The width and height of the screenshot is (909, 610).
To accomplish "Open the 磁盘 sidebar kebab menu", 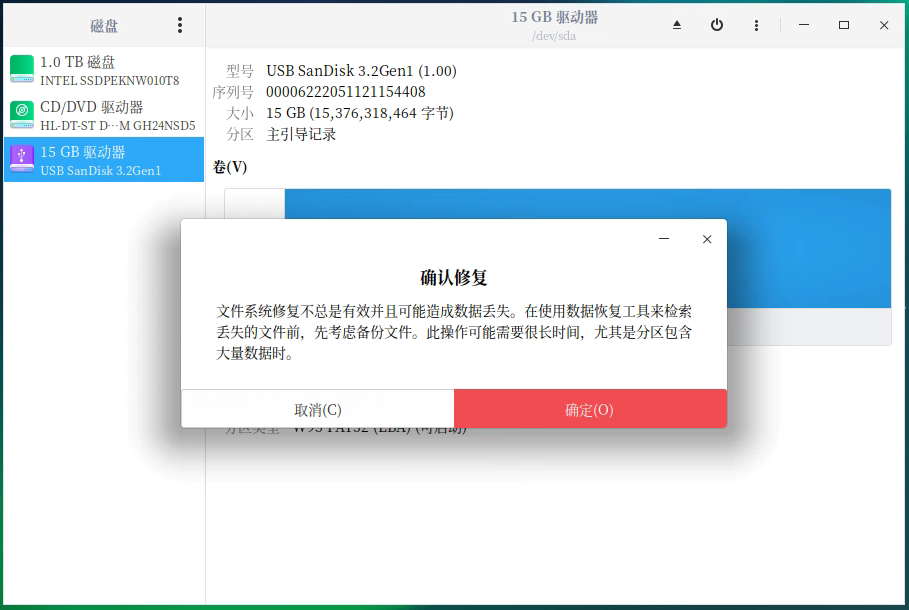I will point(180,25).
